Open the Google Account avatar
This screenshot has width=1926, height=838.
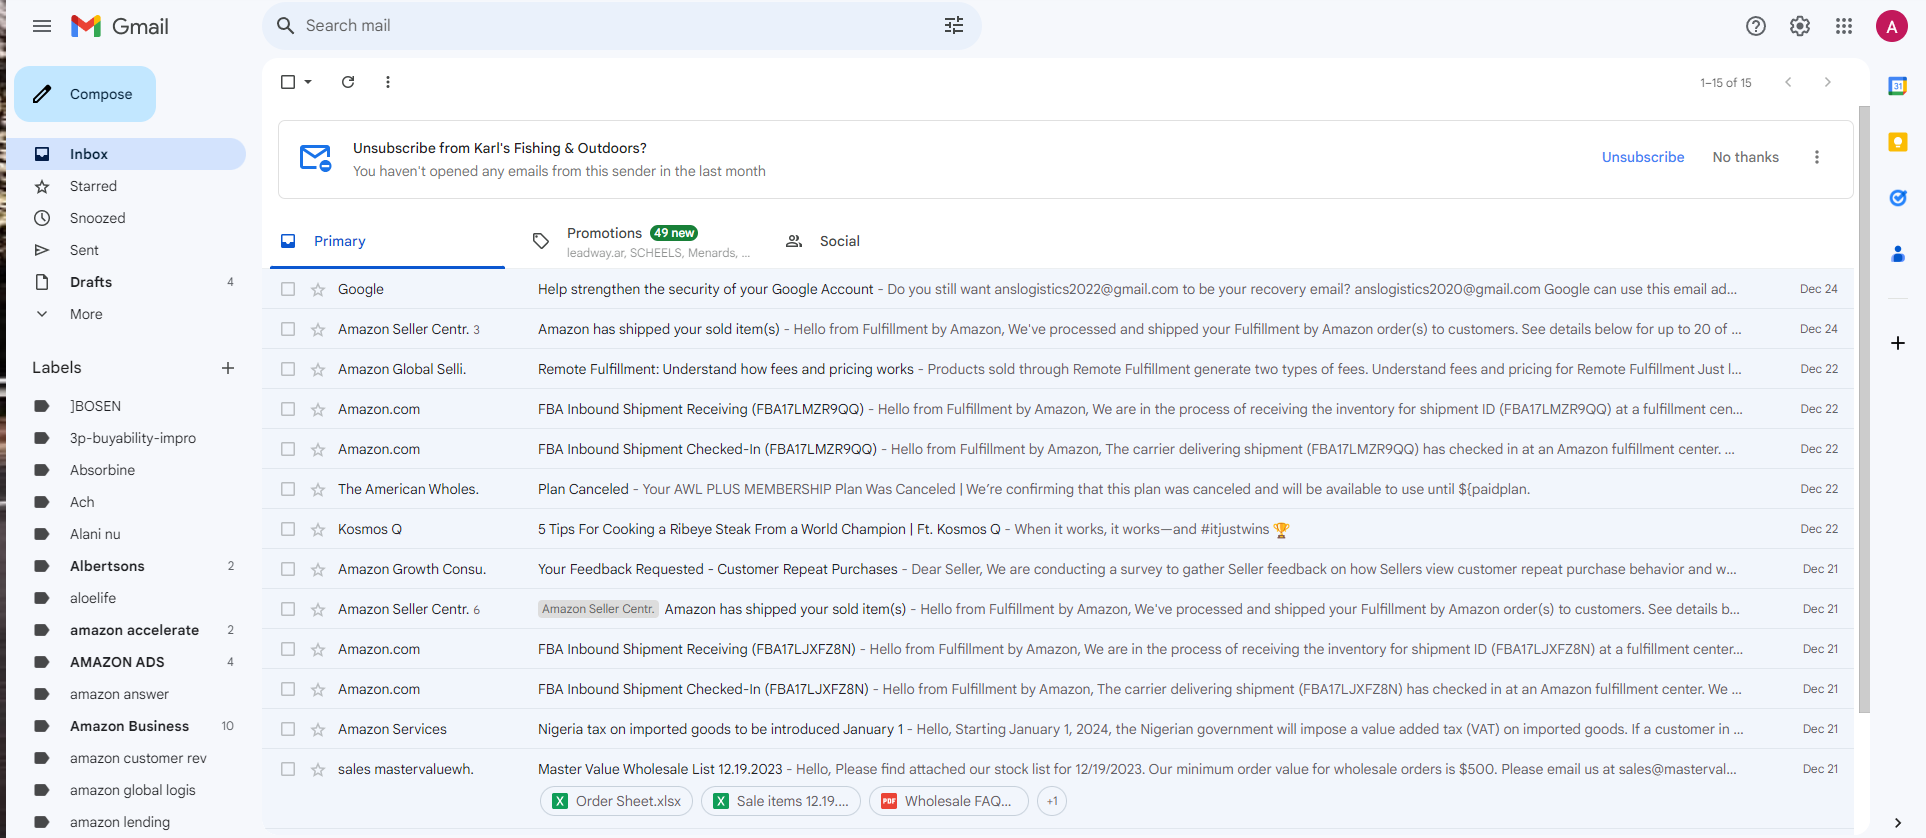tap(1891, 26)
